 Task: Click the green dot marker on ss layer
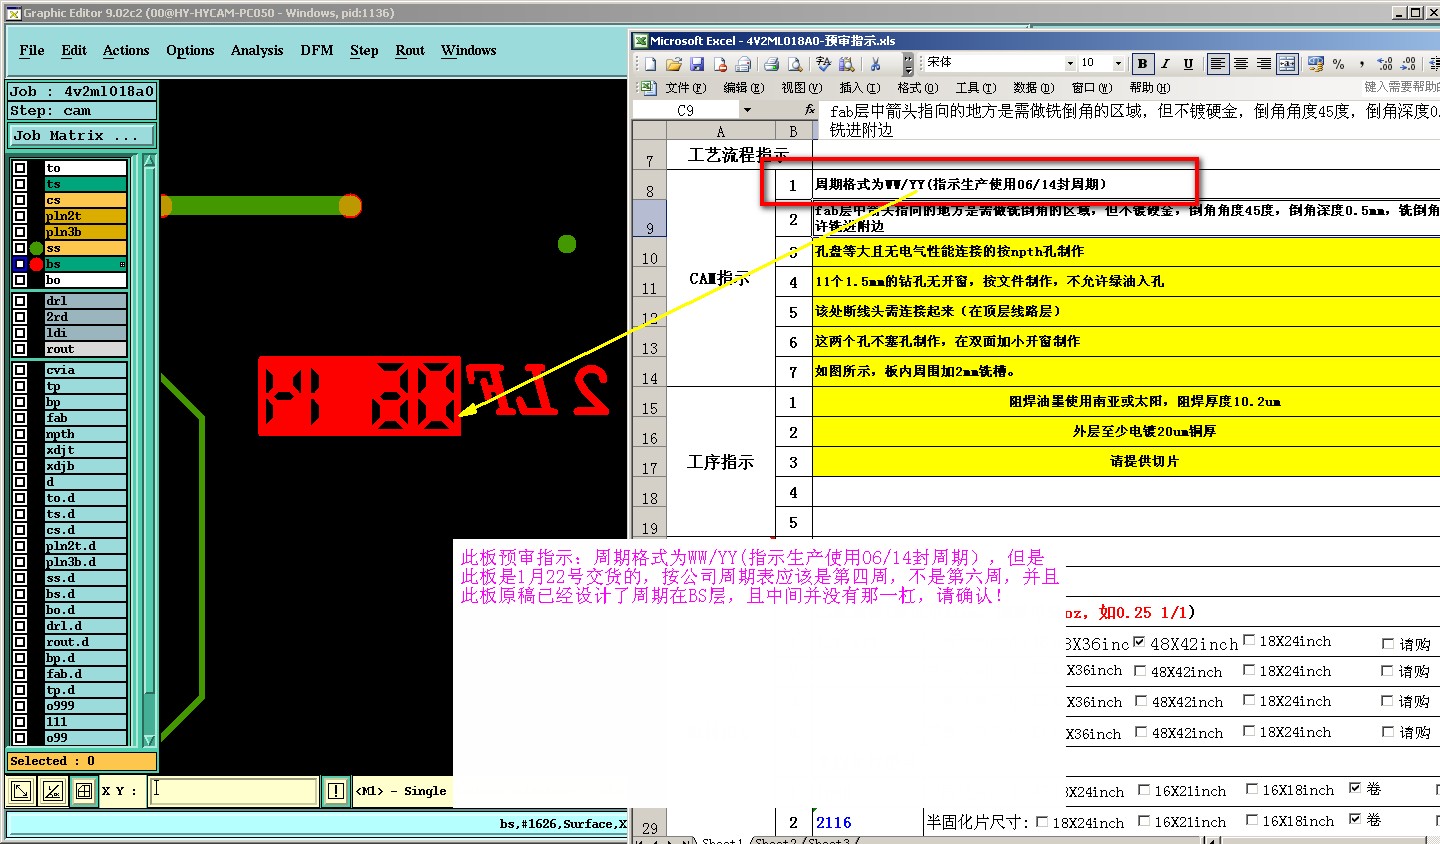tap(37, 248)
